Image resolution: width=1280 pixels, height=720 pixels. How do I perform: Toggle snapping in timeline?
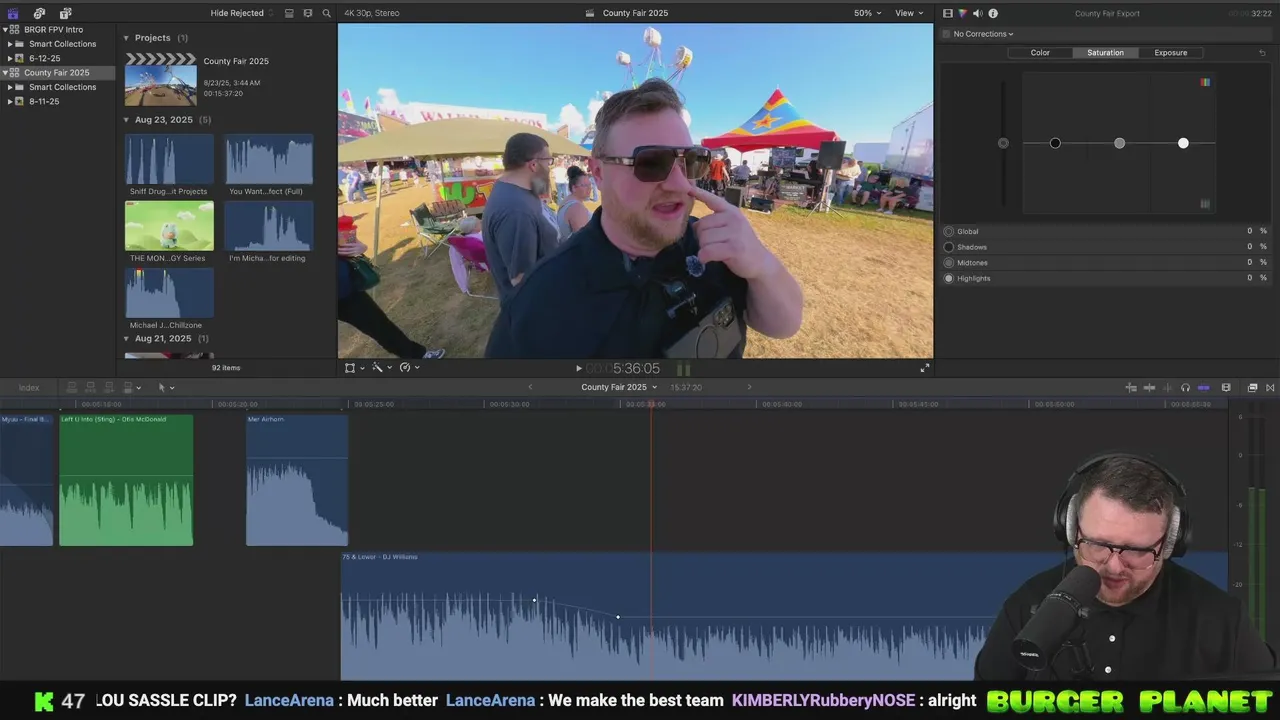(1204, 387)
